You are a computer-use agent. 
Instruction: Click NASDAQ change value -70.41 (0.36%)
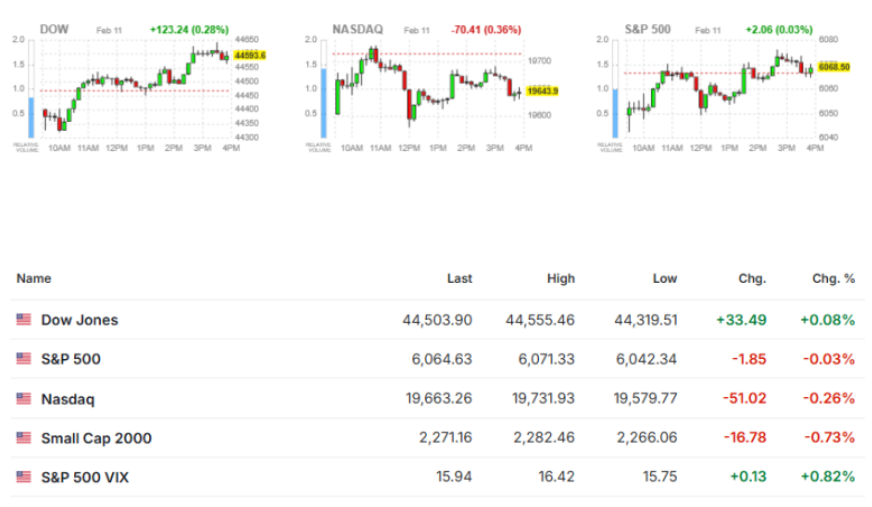[x=485, y=30]
